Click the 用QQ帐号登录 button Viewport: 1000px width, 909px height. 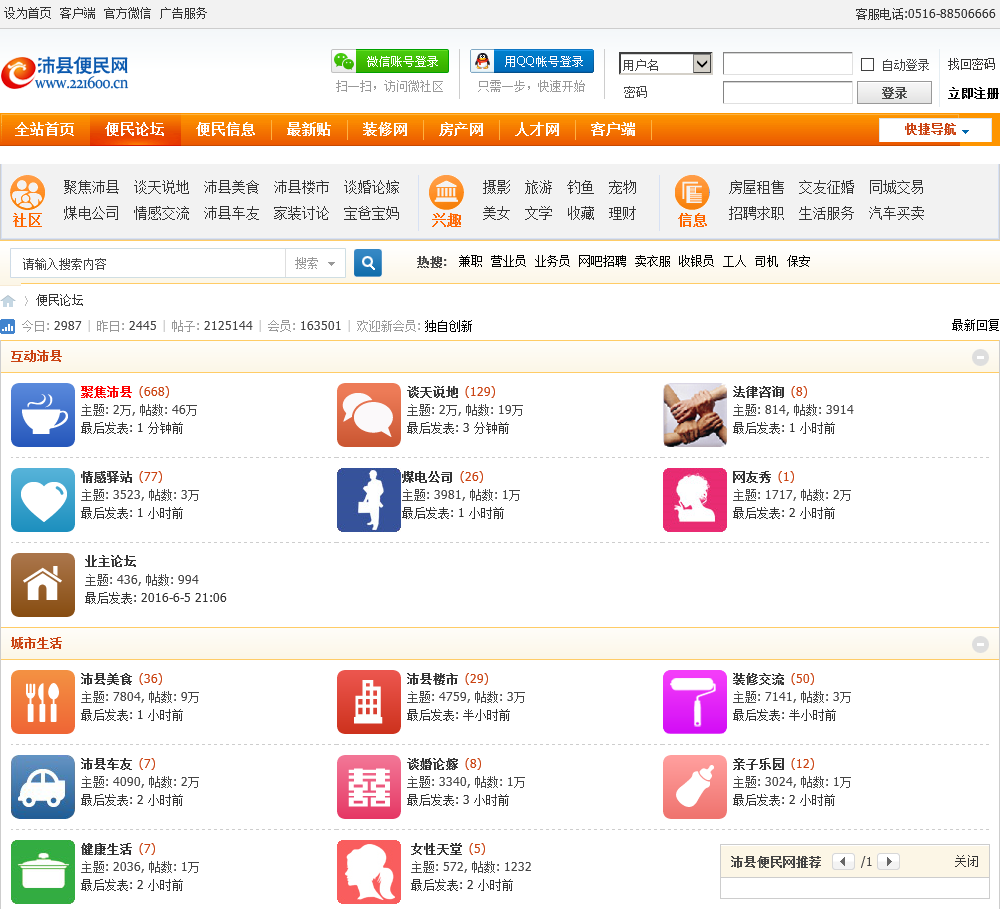[532, 61]
